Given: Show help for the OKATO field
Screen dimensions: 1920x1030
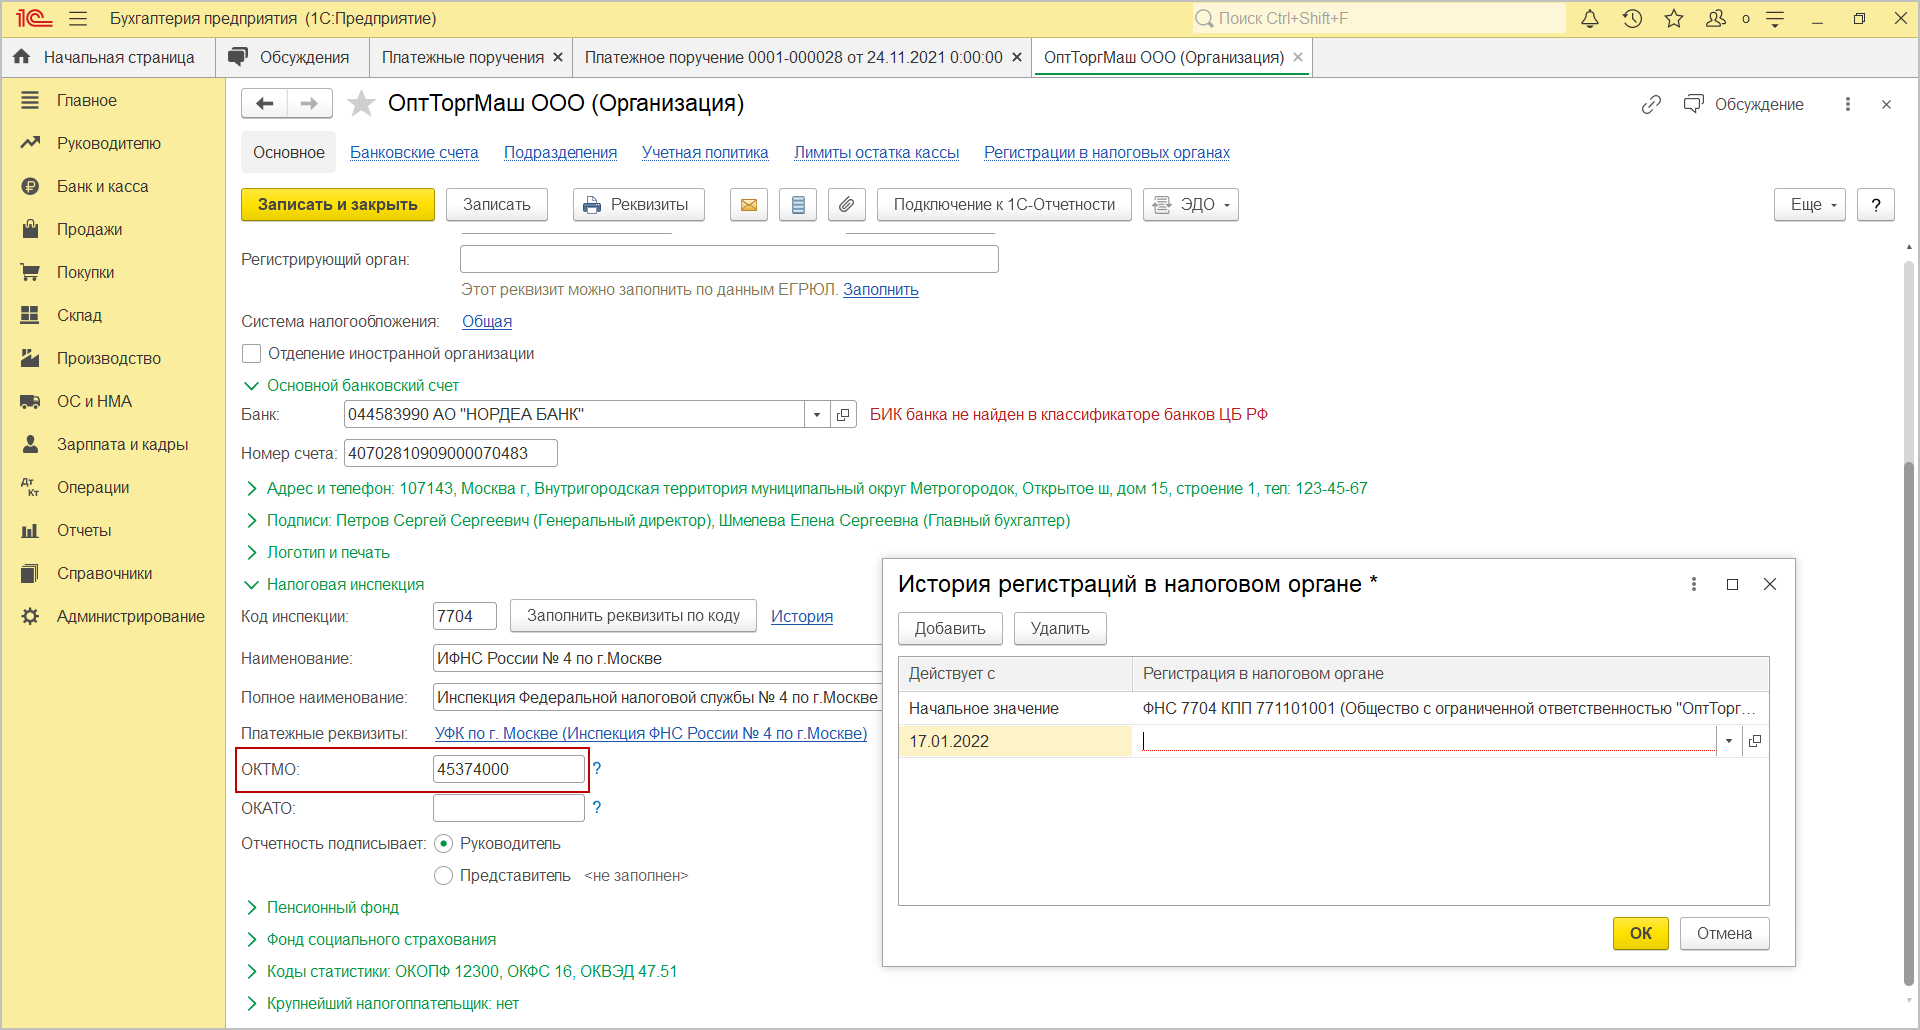Looking at the screenshot, I should 597,807.
